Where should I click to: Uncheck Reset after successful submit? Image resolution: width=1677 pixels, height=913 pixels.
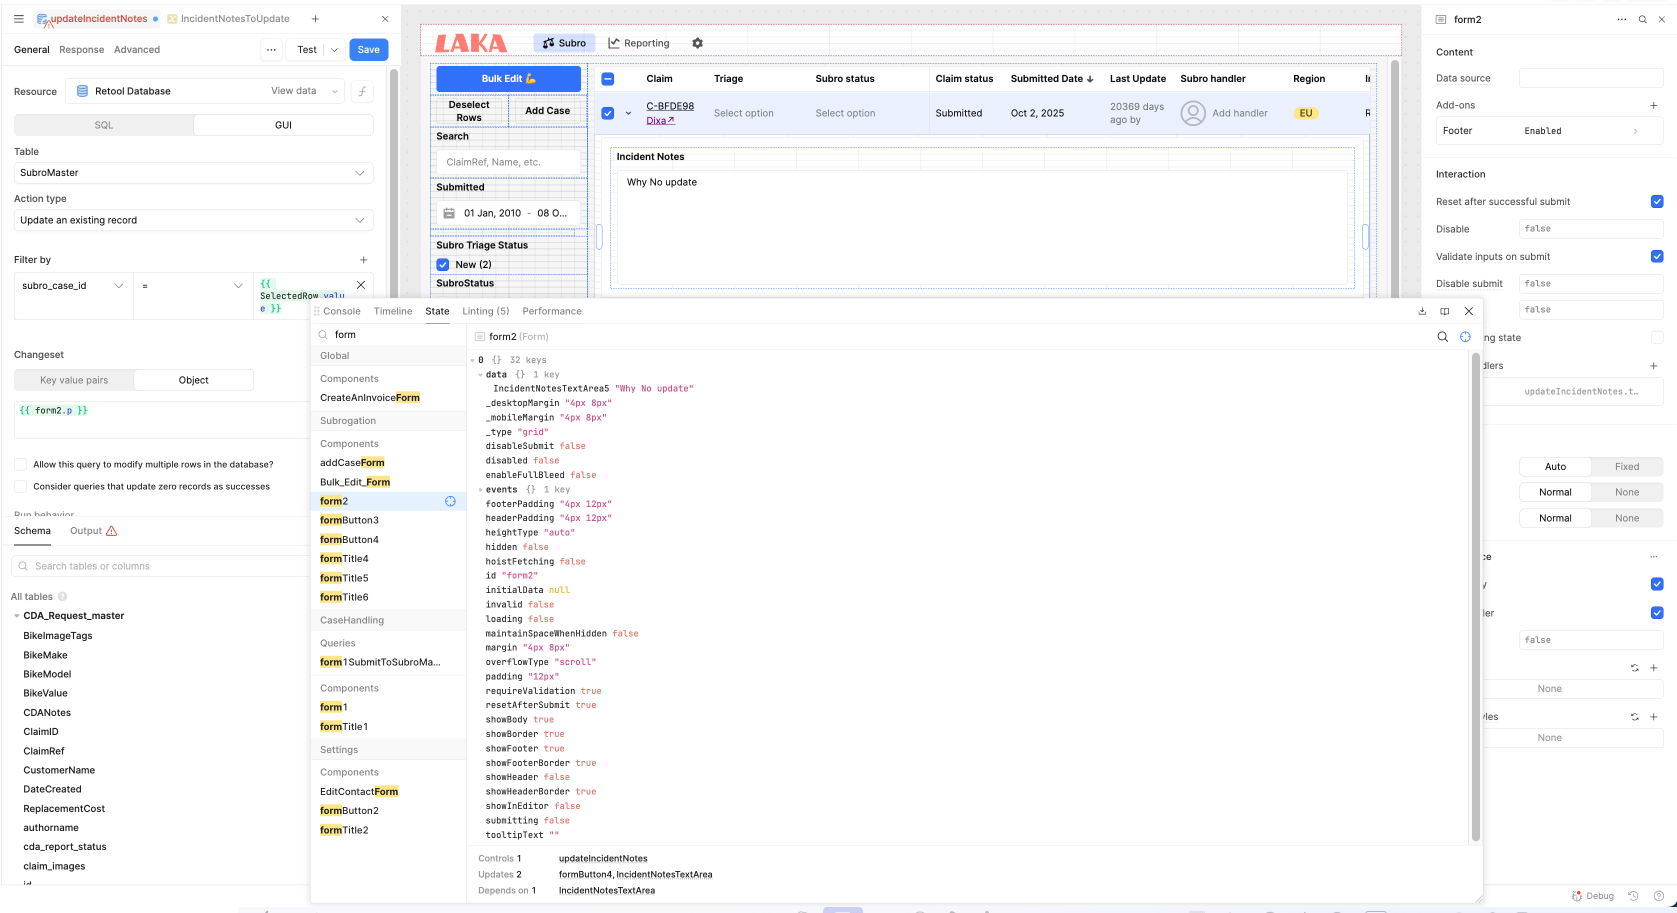[x=1656, y=202]
